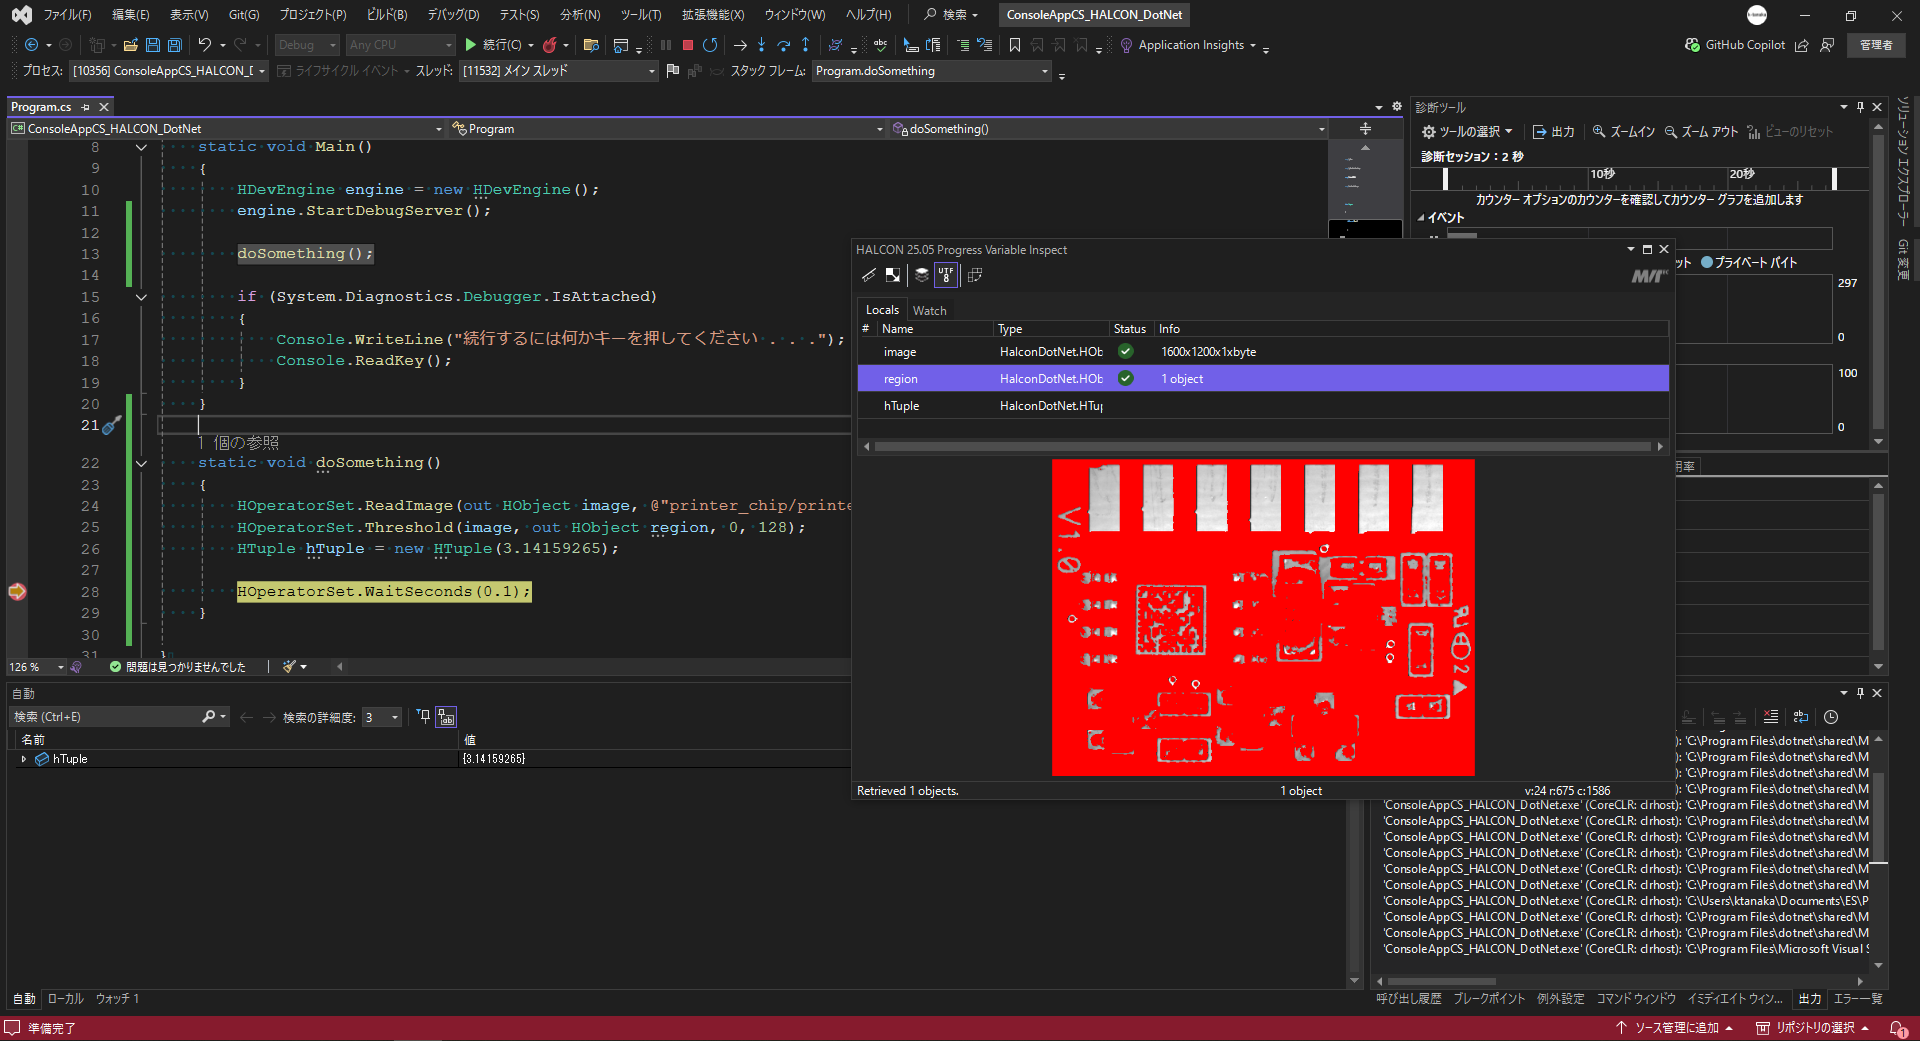
Task: Click the Save All icon in toolbar
Action: [175, 45]
